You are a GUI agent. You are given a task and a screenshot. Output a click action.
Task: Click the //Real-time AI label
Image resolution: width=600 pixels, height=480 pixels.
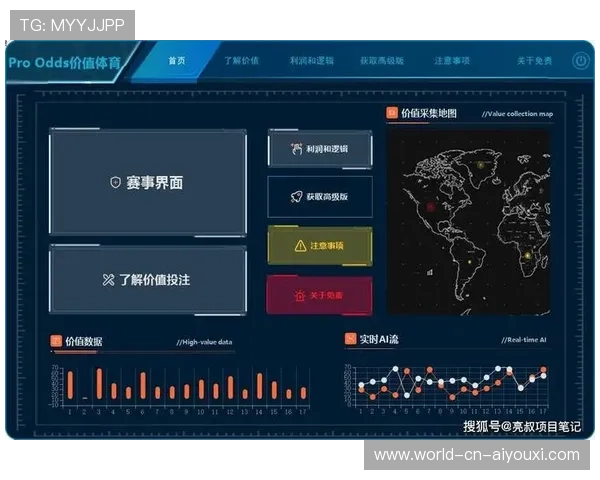click(524, 340)
